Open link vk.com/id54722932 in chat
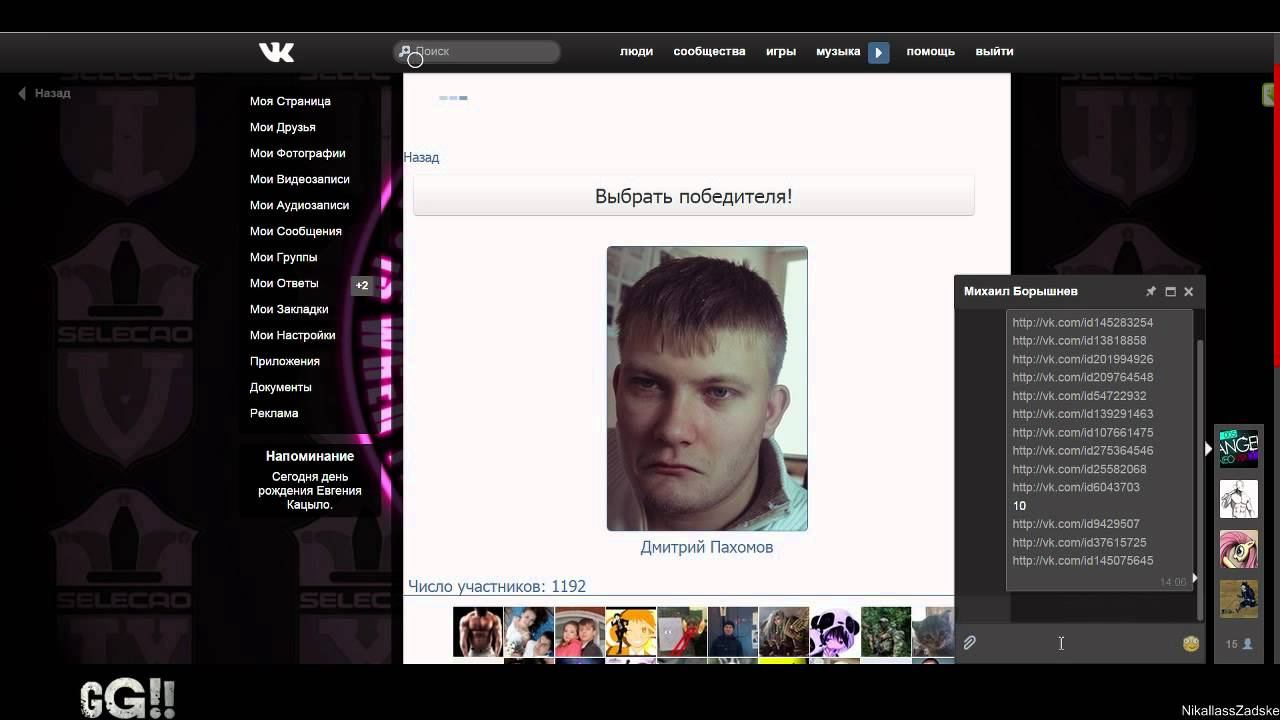This screenshot has width=1280, height=720. (x=1079, y=396)
